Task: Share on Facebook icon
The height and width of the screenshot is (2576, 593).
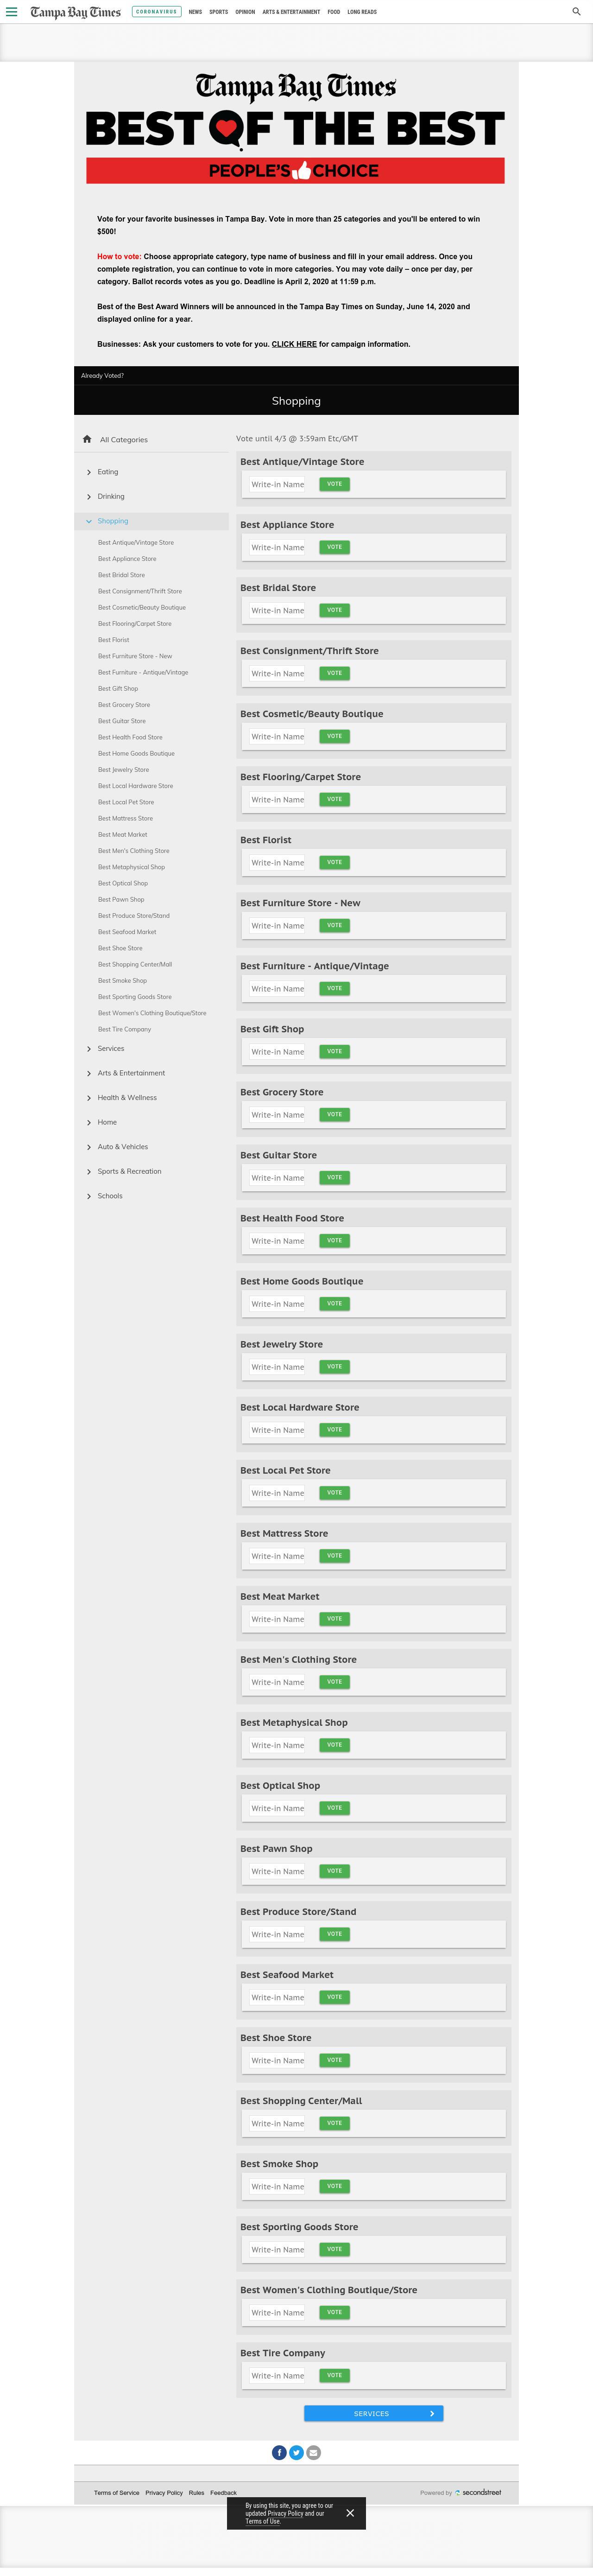Action: (x=280, y=2452)
